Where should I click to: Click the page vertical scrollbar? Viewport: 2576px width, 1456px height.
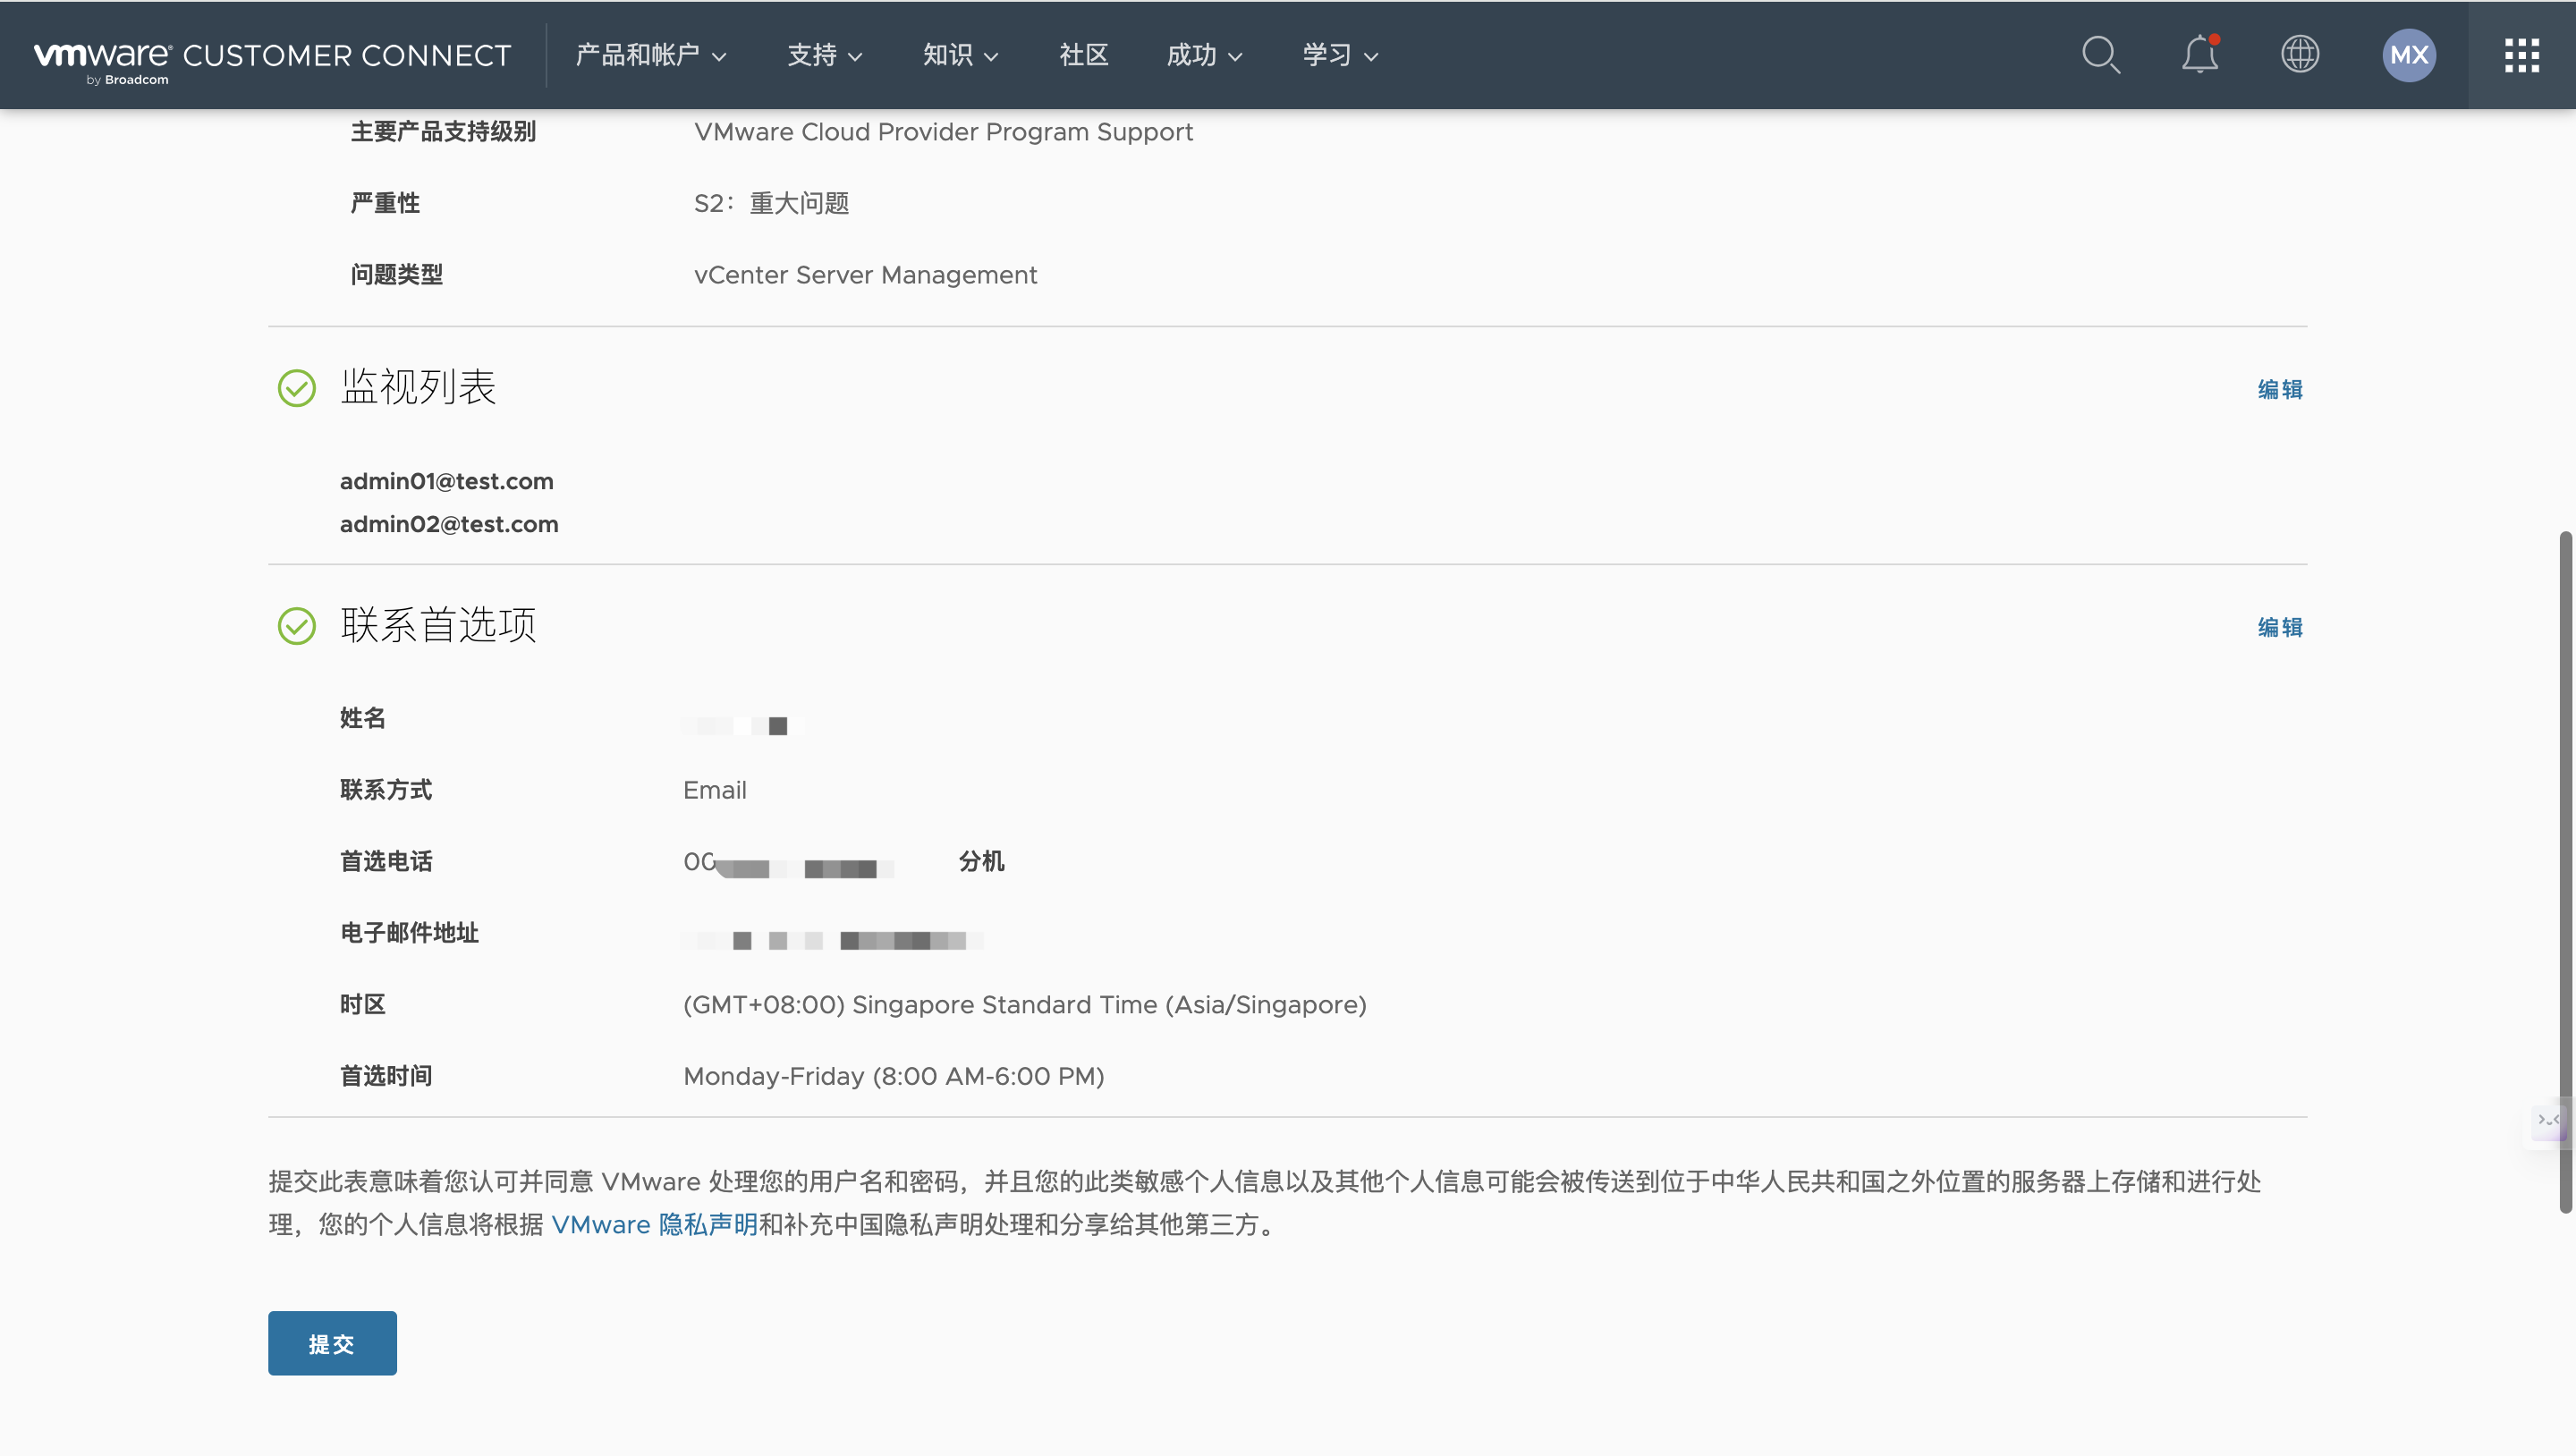click(2565, 872)
